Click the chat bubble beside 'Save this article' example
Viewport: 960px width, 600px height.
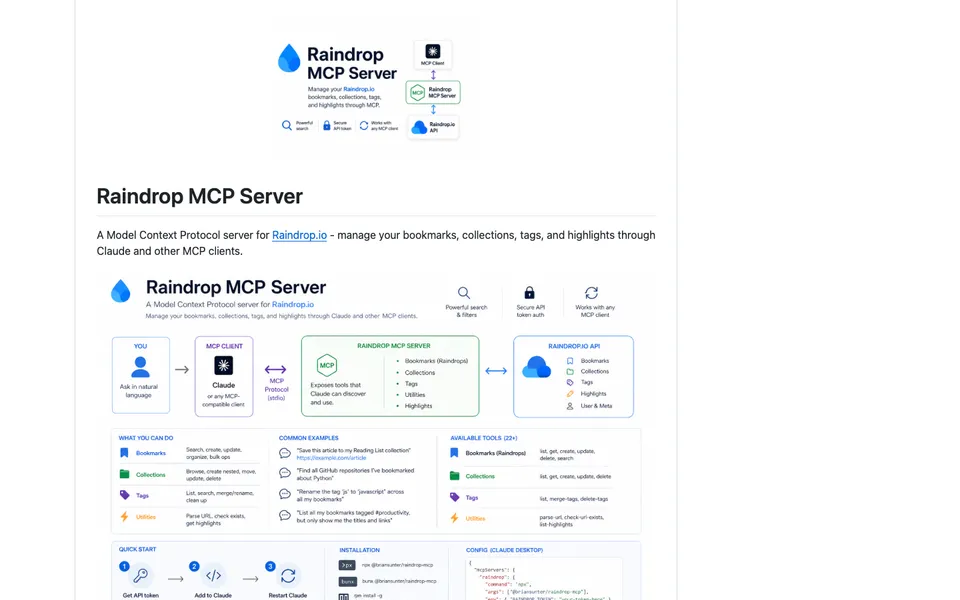tap(285, 453)
